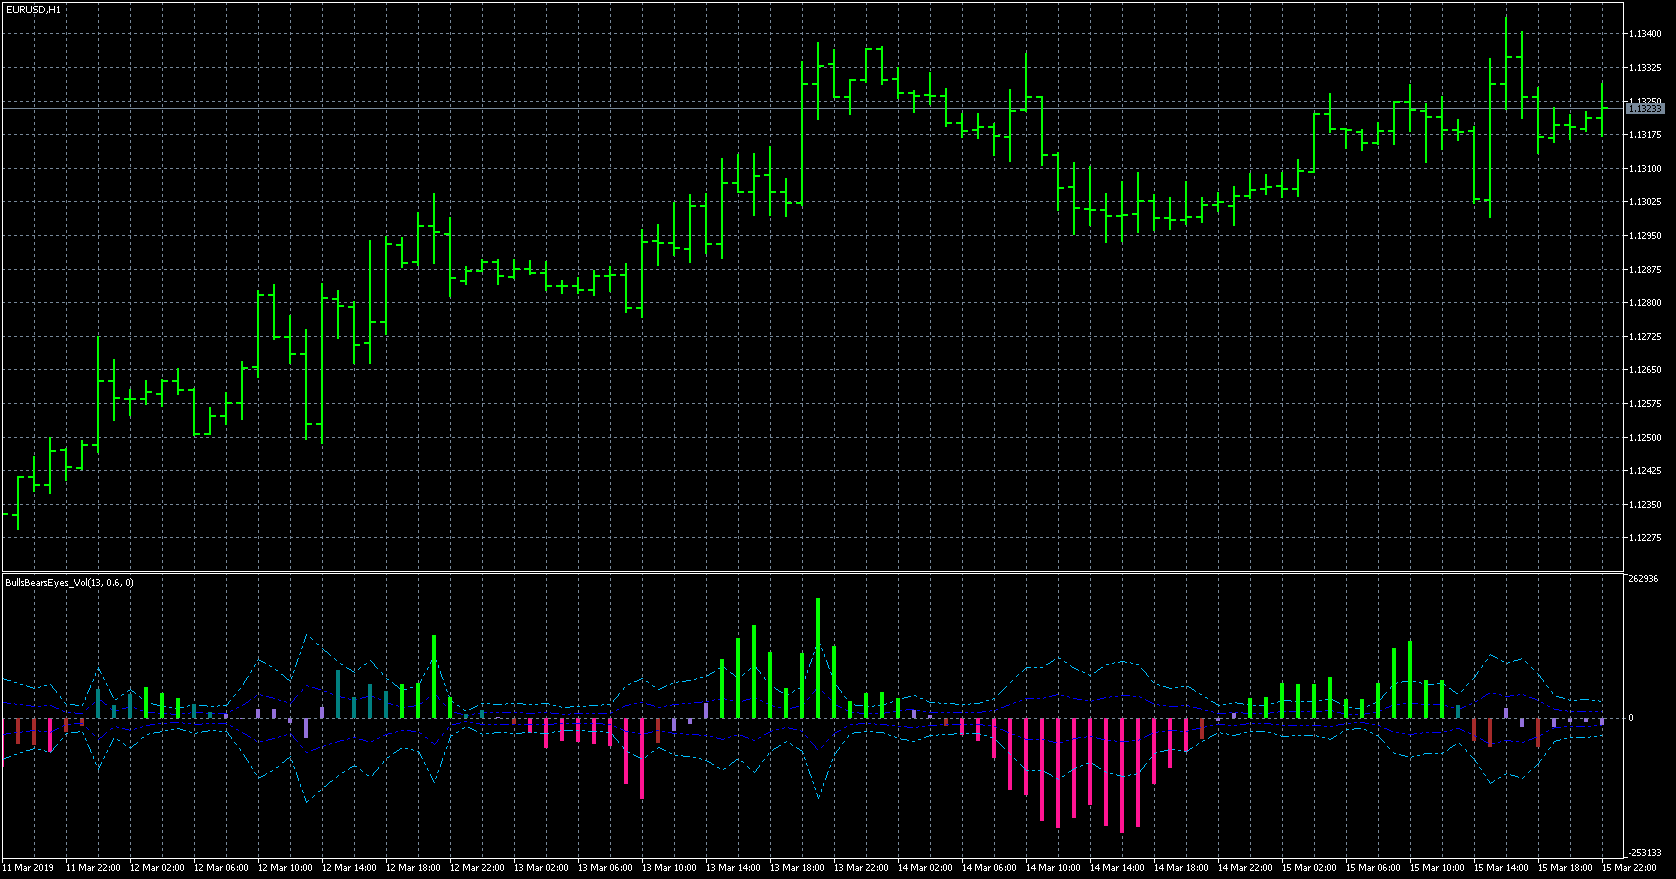
Task: Select the BullsBearEyes_Vol indicator label
Action: click(69, 582)
